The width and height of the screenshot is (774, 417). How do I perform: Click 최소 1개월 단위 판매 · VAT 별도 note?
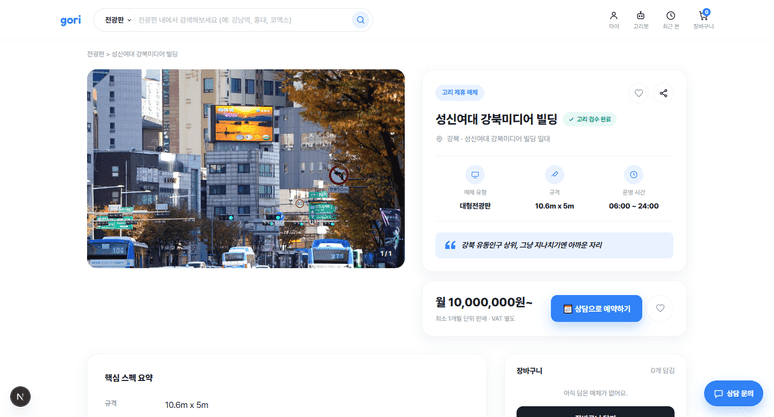point(475,319)
